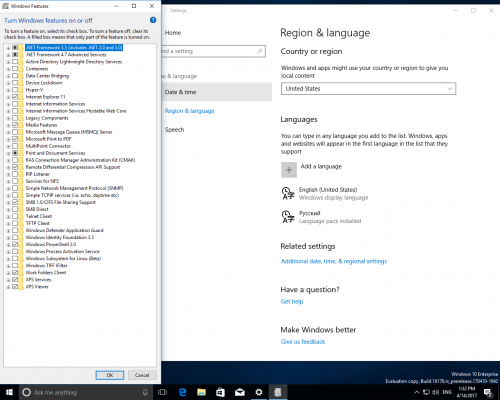The width and height of the screenshot is (500, 400).
Task: Select the Русский language icon
Action: click(288, 217)
